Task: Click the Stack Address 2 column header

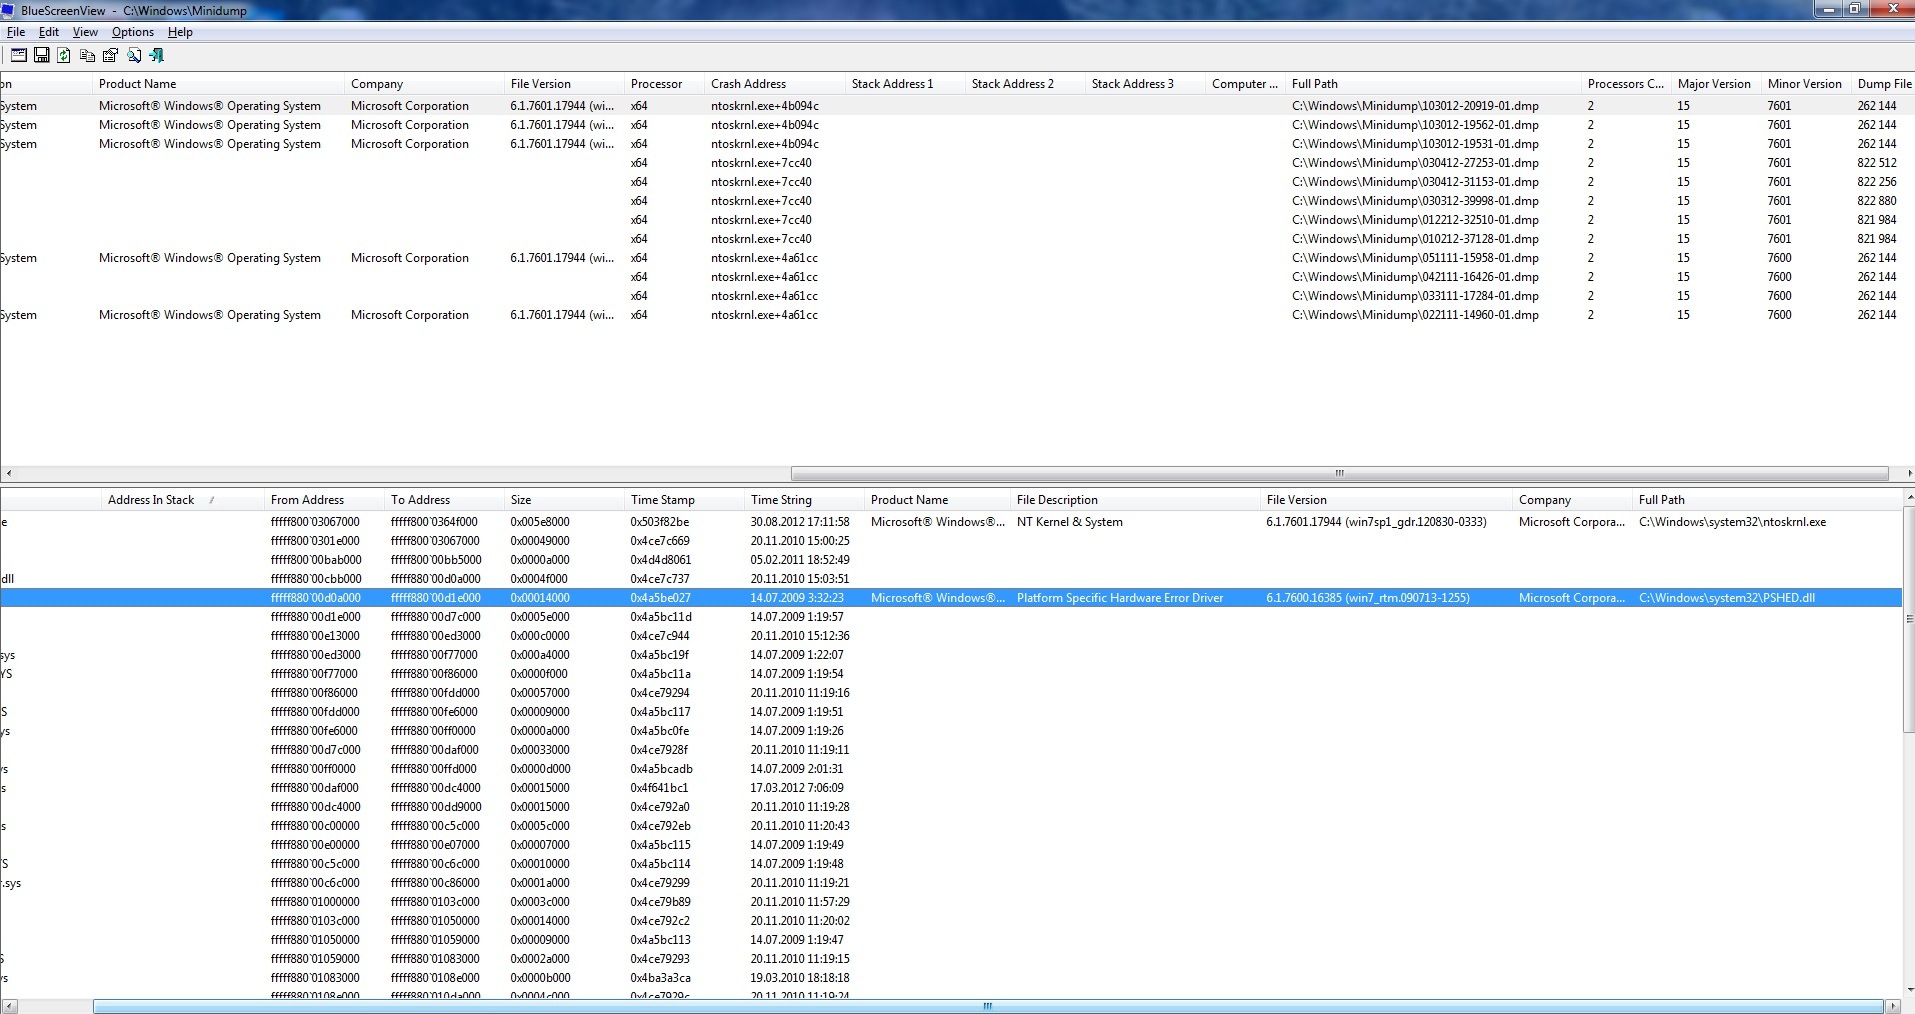Action: click(x=1025, y=84)
